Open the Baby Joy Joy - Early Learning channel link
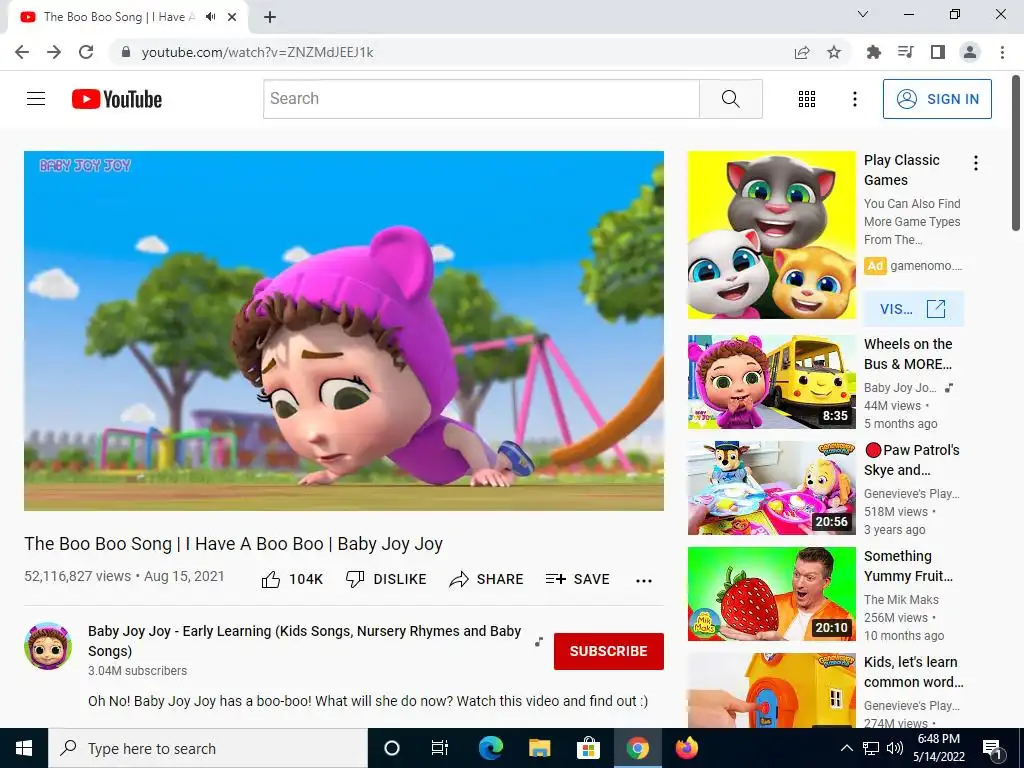Screen dimensions: 1024x768 coord(304,641)
